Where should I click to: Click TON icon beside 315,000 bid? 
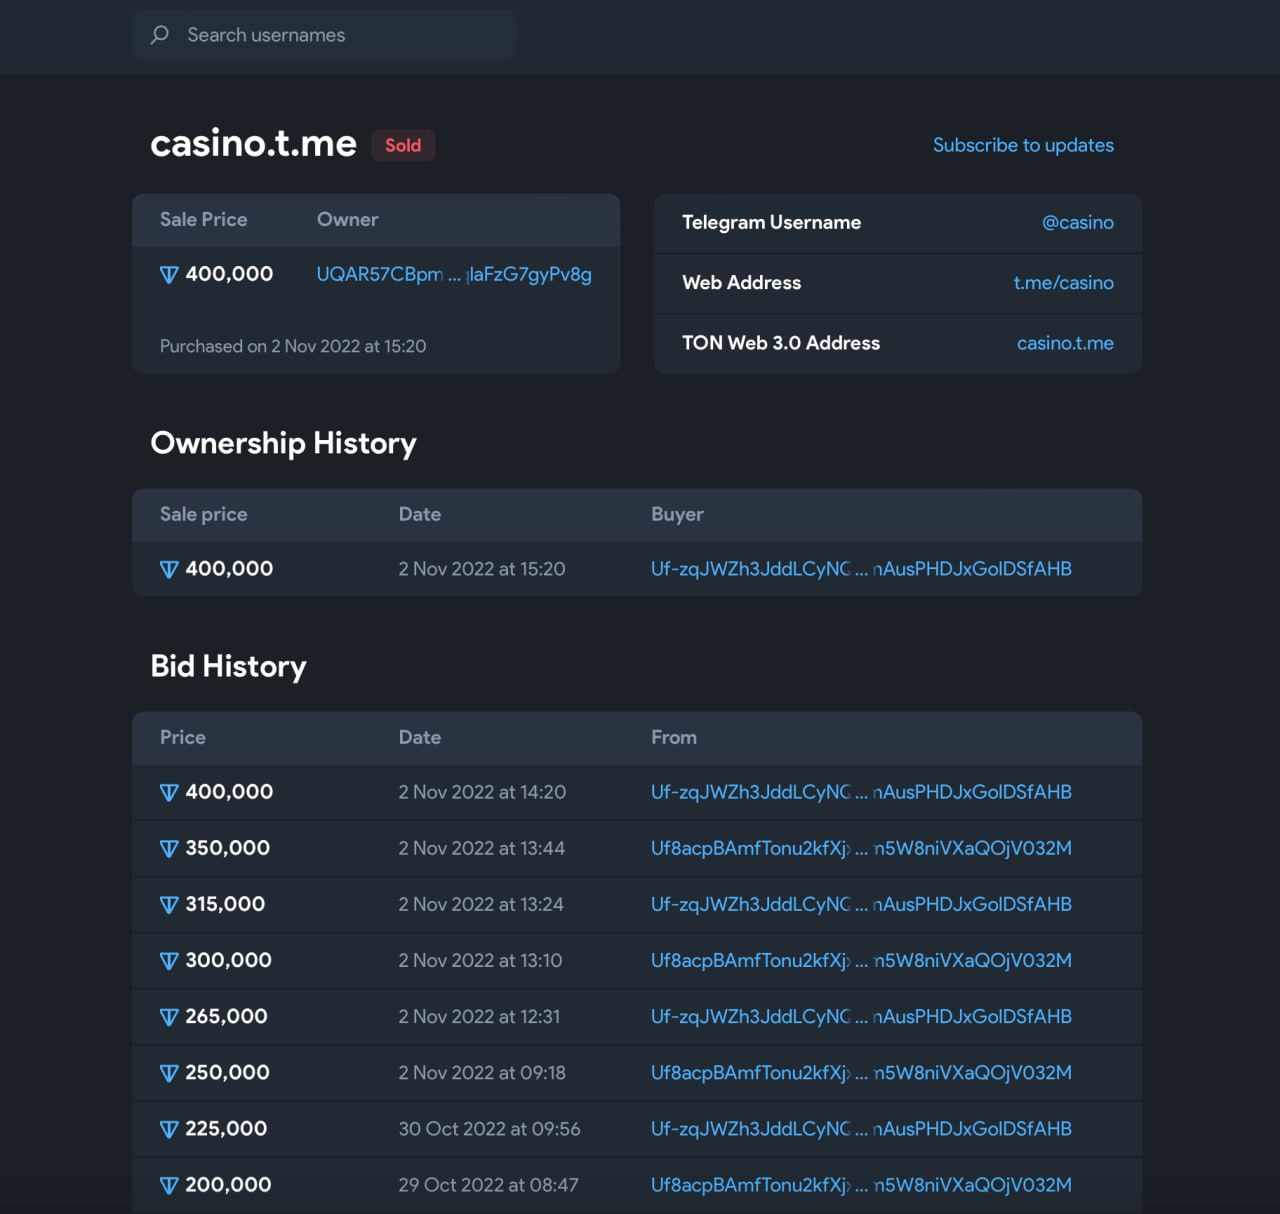[169, 904]
